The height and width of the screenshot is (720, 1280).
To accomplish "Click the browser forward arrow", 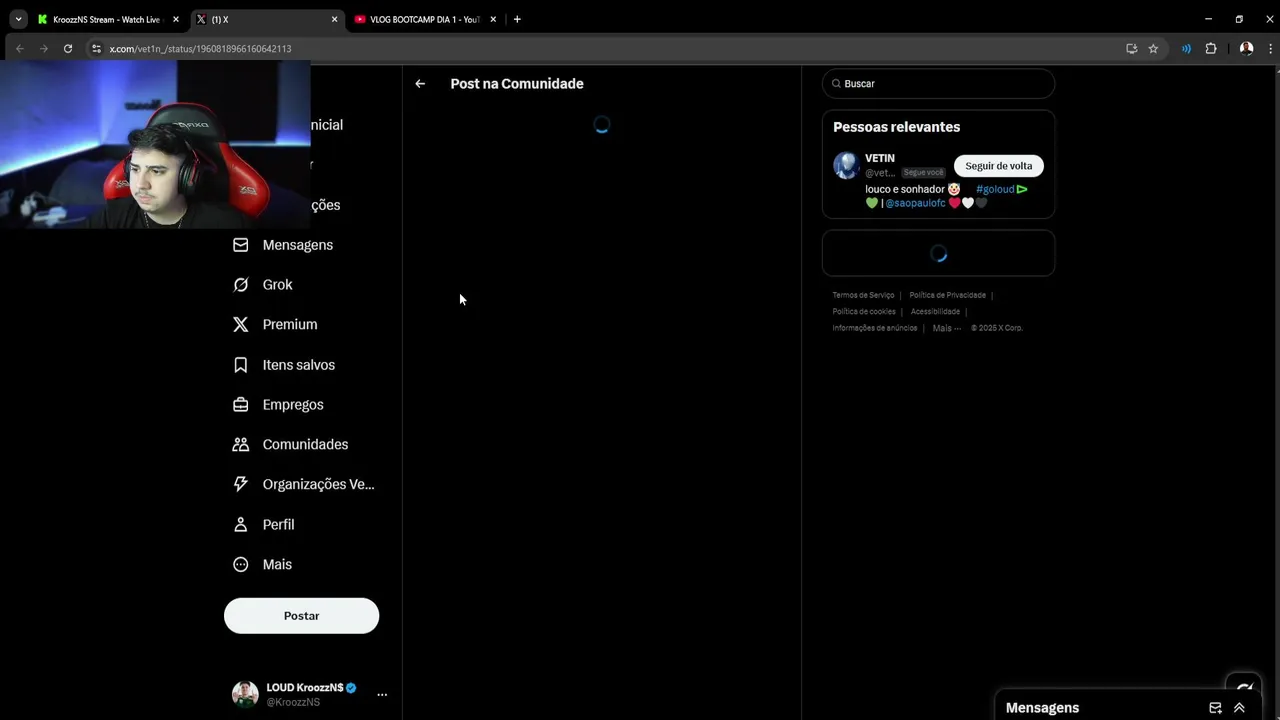I will [x=43, y=48].
